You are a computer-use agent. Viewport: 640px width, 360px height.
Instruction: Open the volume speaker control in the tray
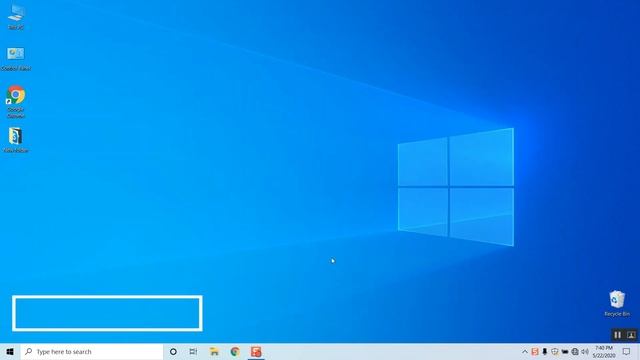(x=585, y=351)
